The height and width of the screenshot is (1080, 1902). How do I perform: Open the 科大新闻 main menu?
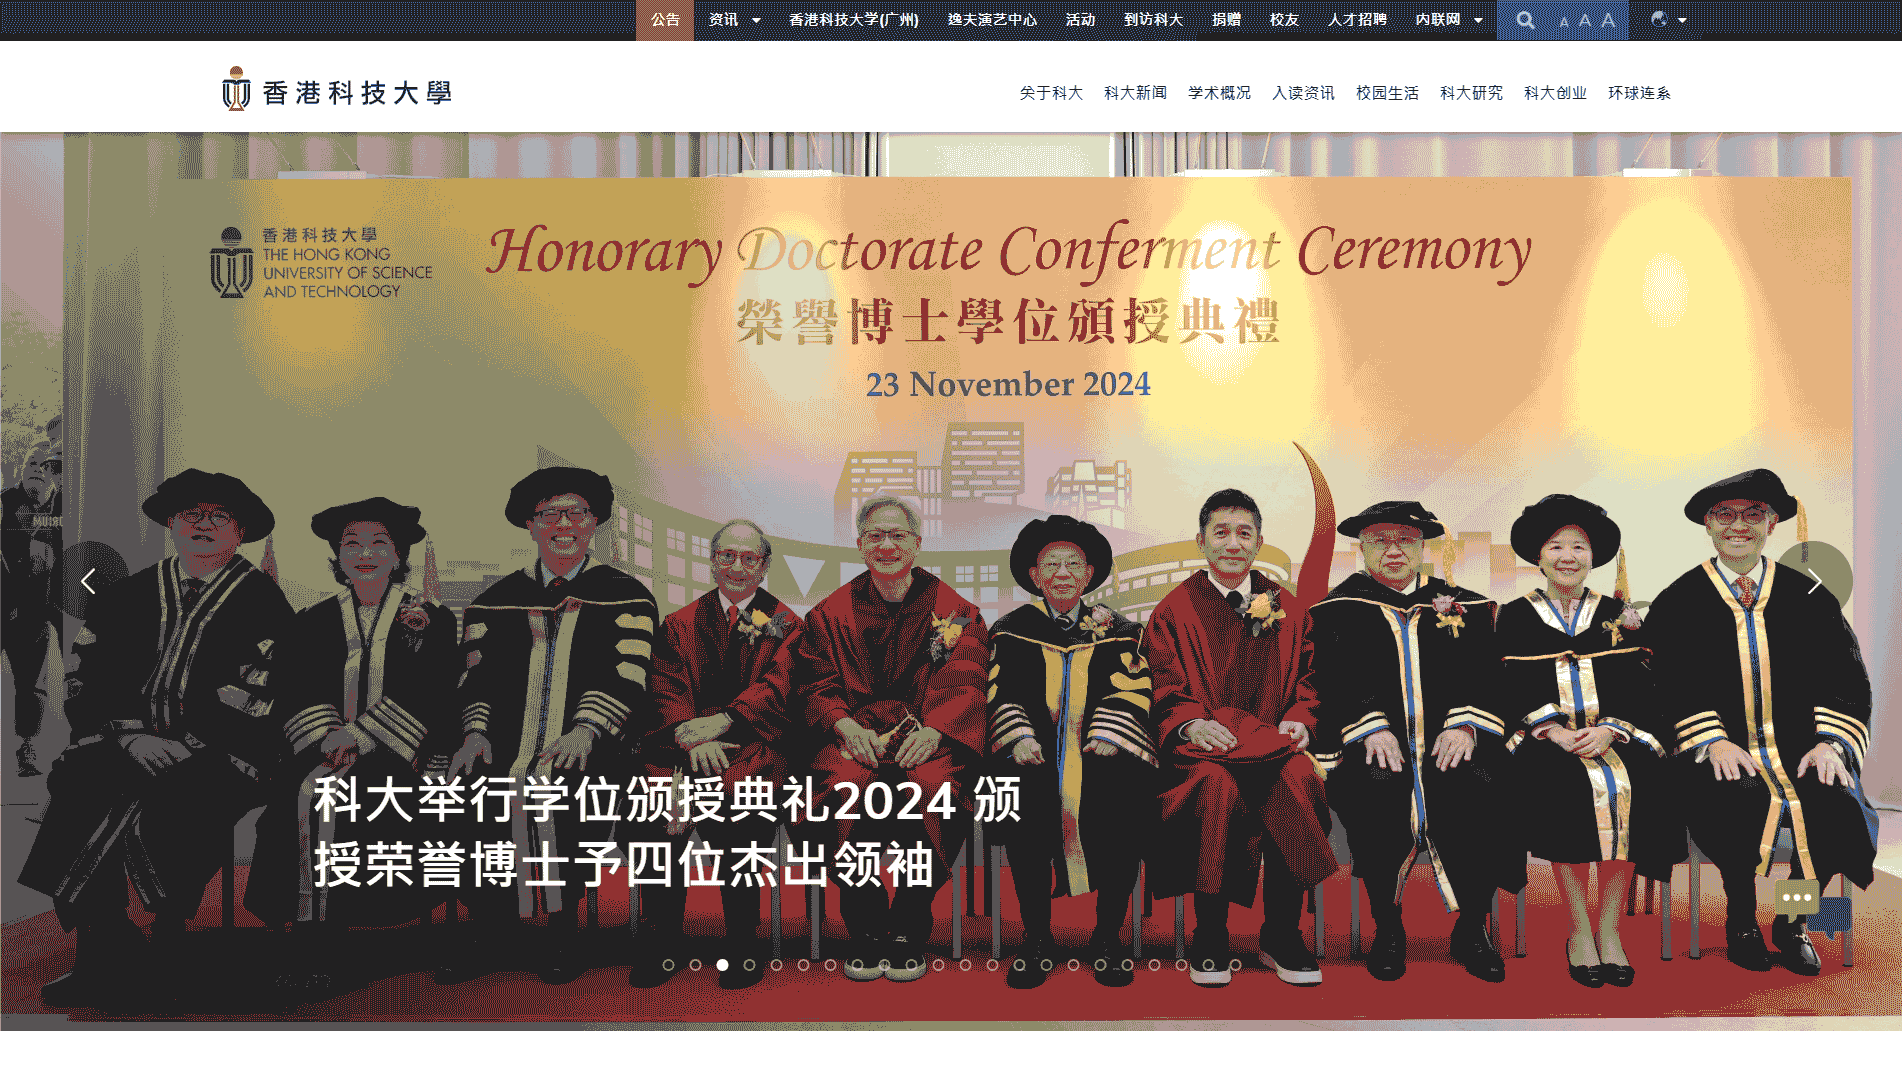[x=1135, y=93]
